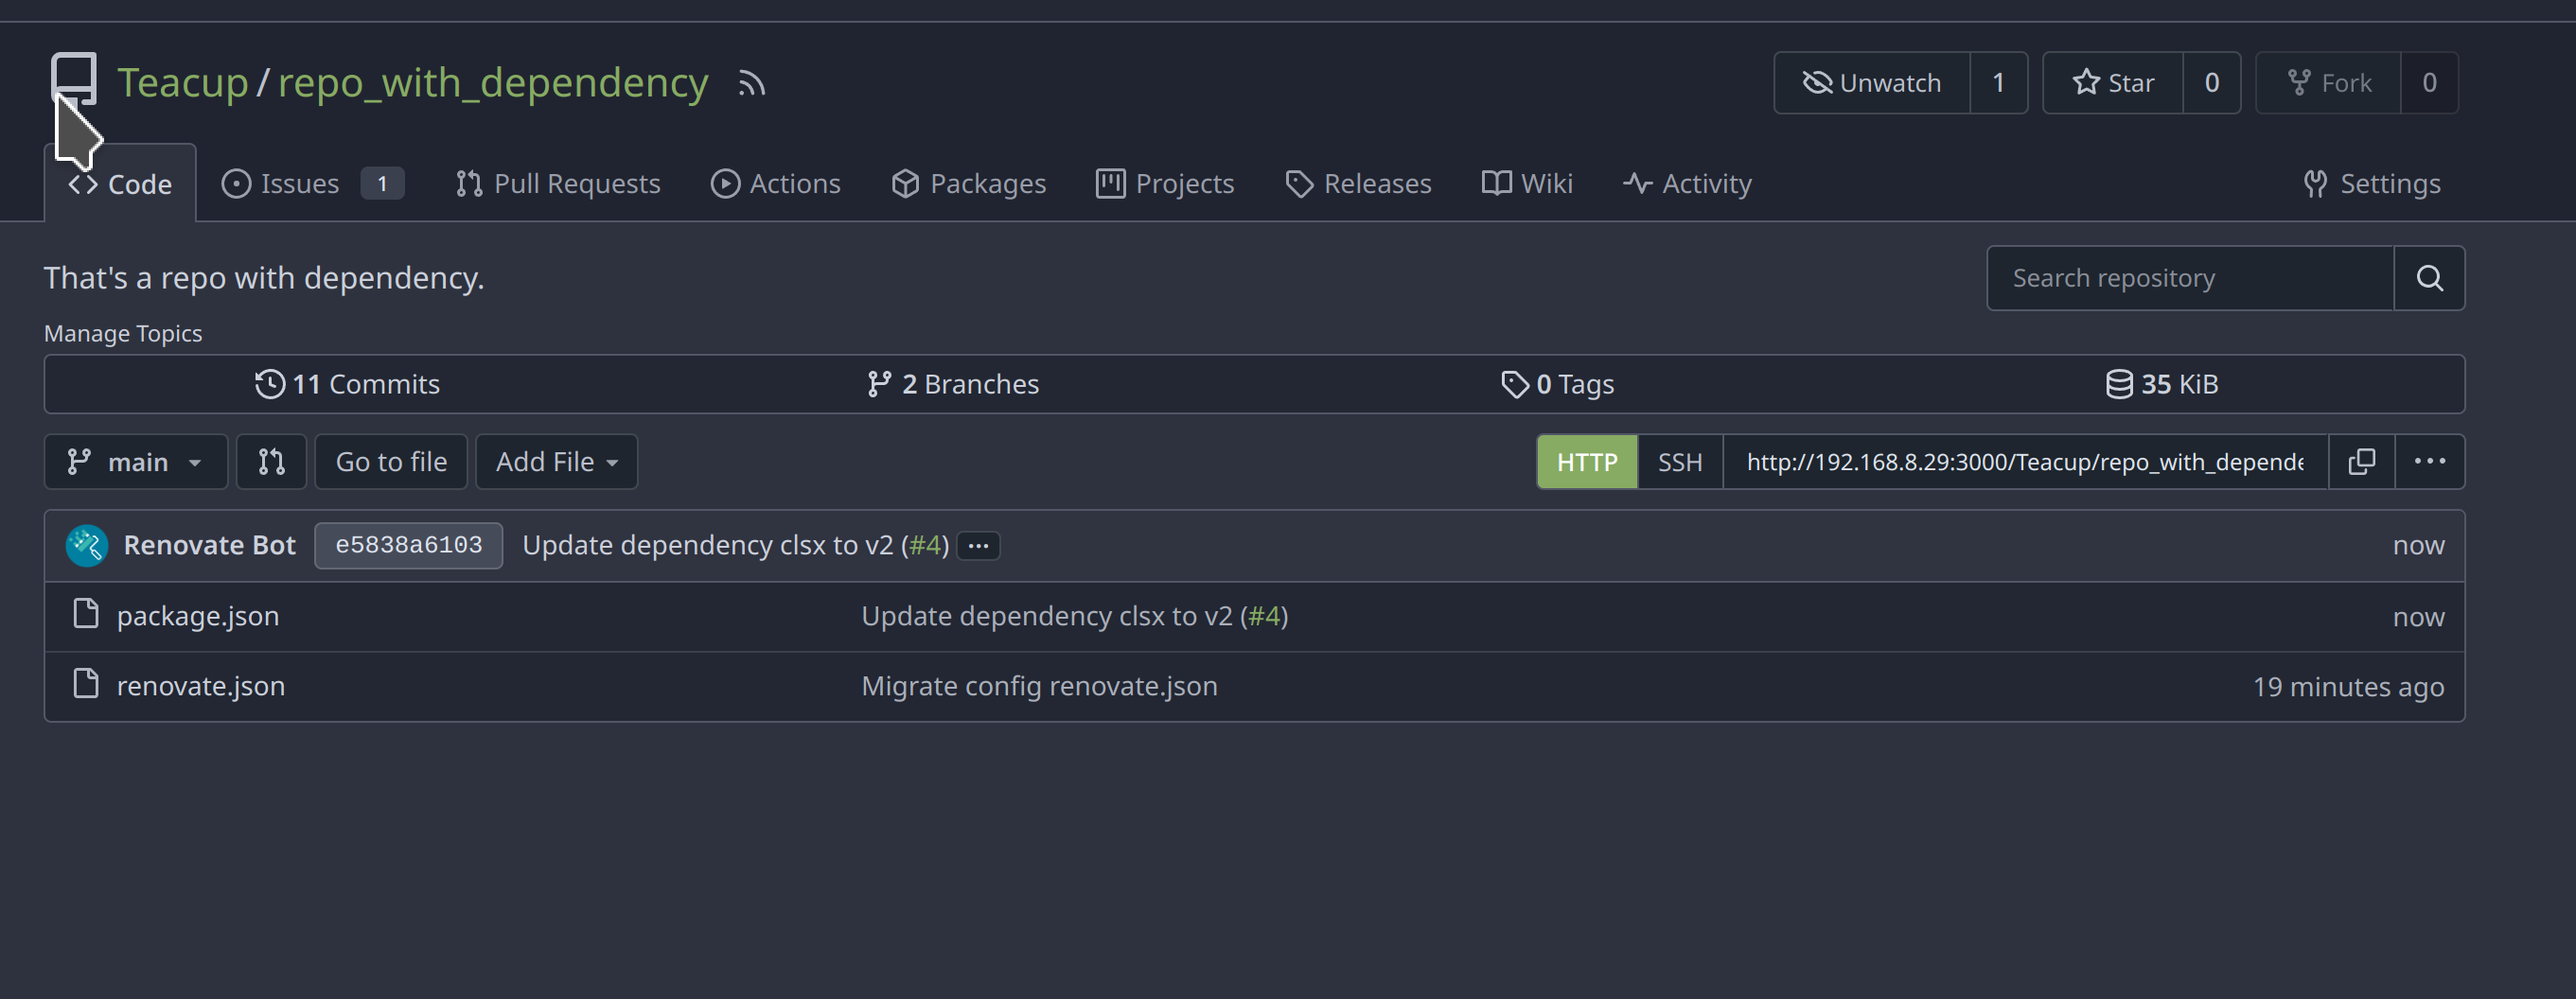2576x999 pixels.
Task: Open the more clone options ellipsis
Action: (2429, 462)
